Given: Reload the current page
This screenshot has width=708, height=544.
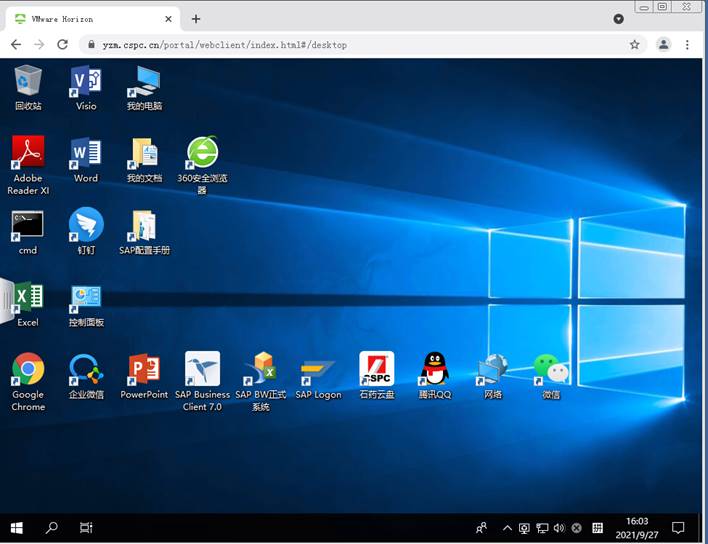Looking at the screenshot, I should coord(63,45).
